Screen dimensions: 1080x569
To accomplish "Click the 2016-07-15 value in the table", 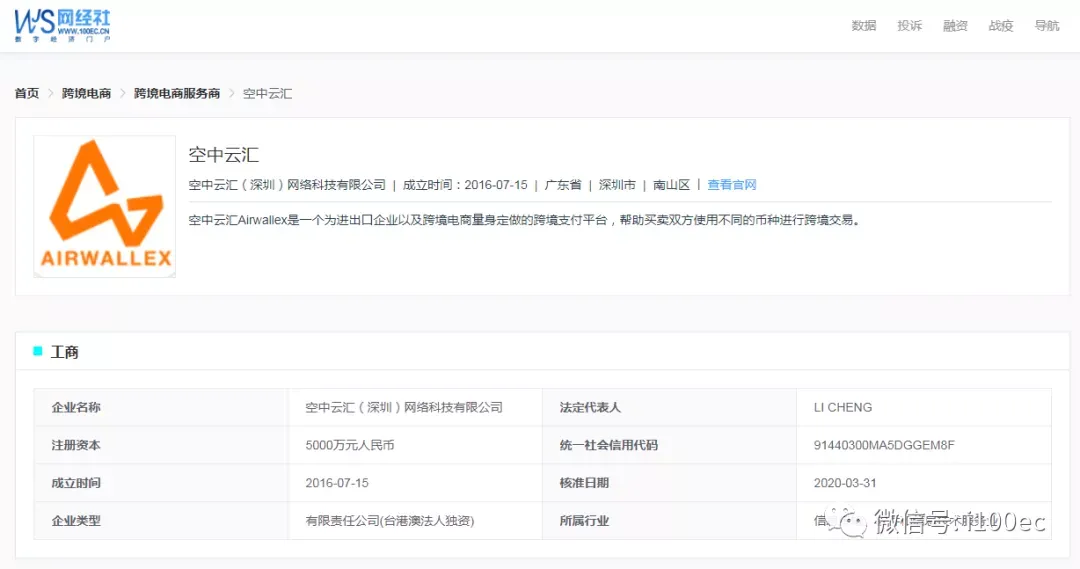I will pos(337,483).
